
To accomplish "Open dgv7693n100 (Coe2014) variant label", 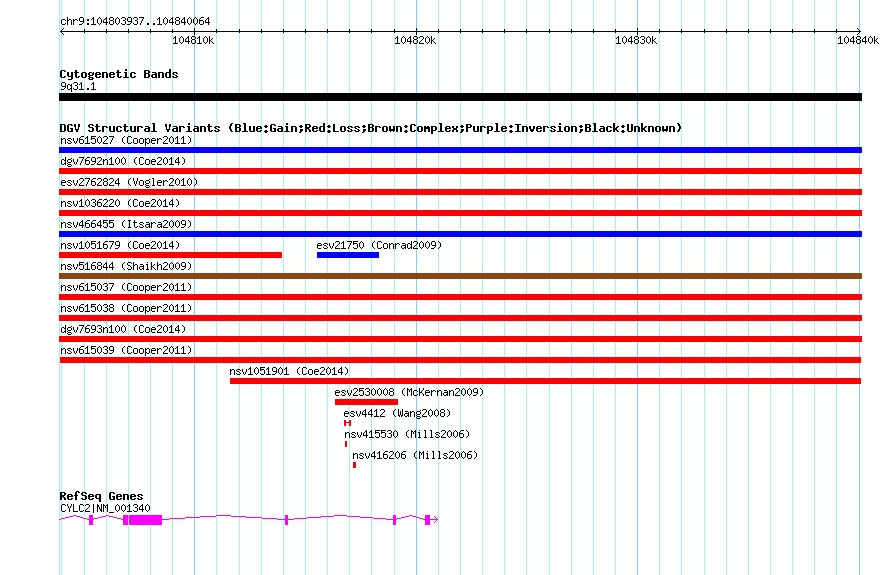I will click(123, 329).
